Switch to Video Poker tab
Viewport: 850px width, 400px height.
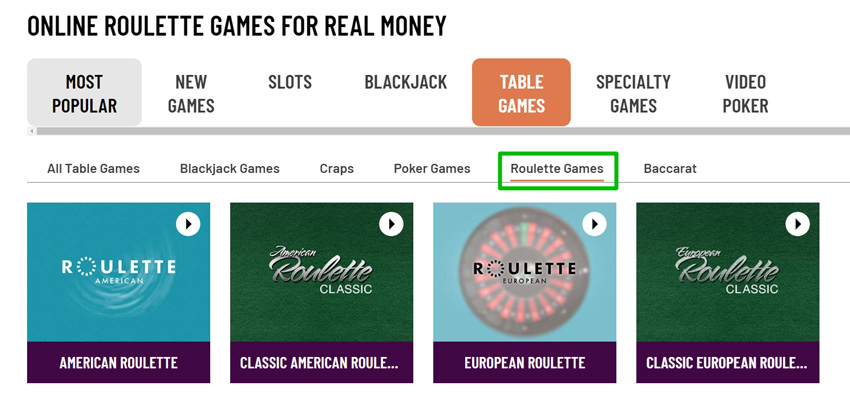coord(745,93)
